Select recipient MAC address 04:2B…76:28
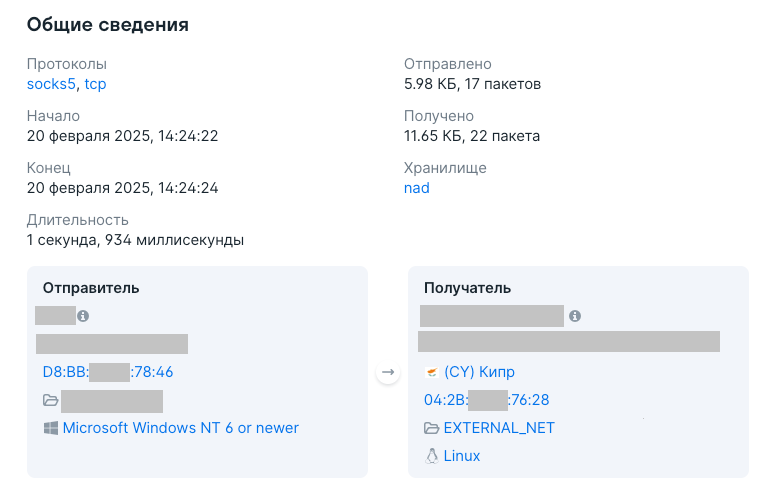Viewport: 763px width, 493px height. tap(487, 400)
